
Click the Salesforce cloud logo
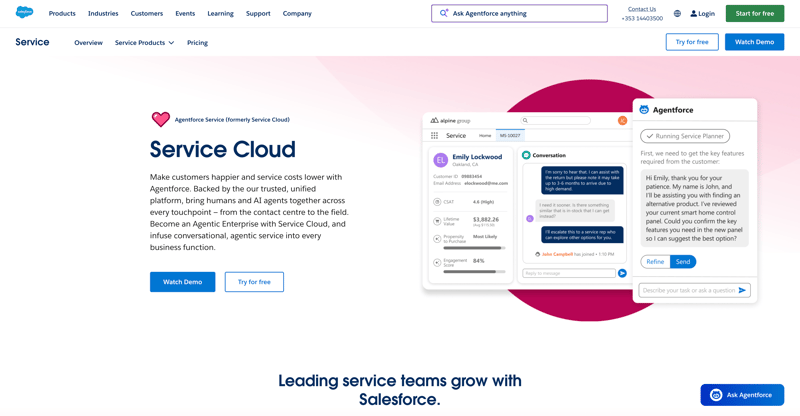[x=24, y=12]
